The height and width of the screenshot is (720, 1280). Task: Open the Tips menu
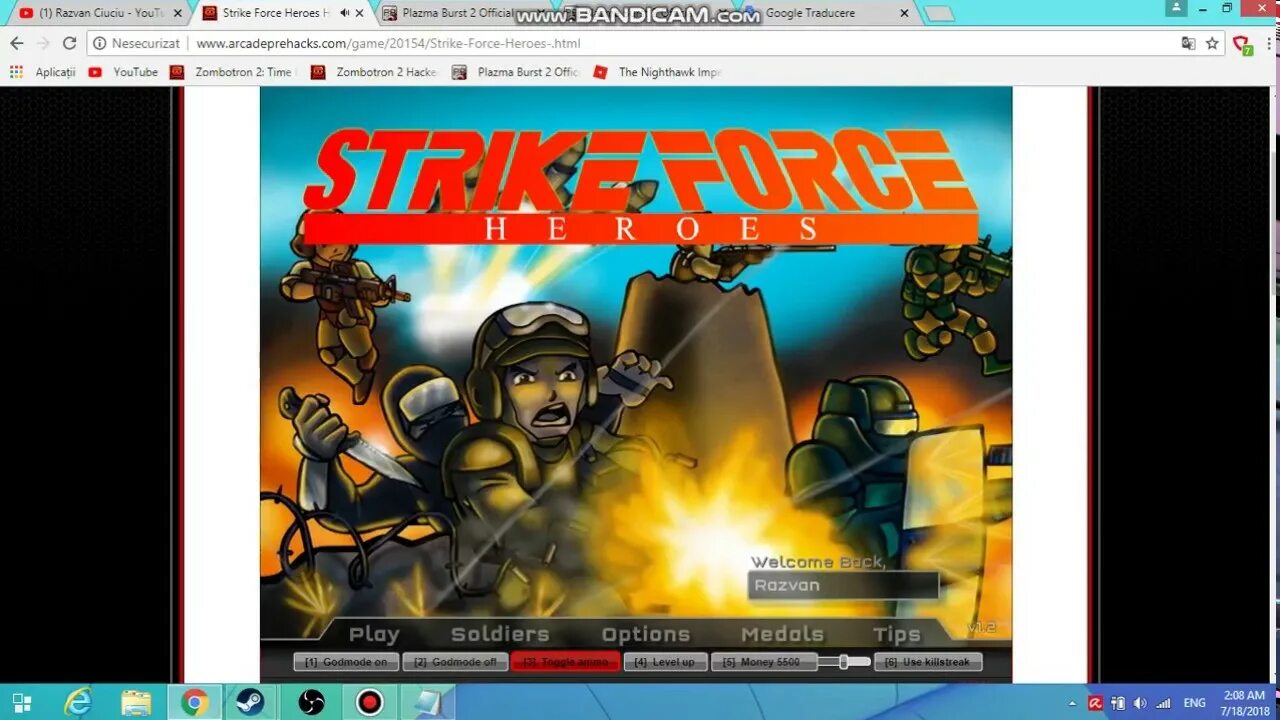pyautogui.click(x=897, y=634)
